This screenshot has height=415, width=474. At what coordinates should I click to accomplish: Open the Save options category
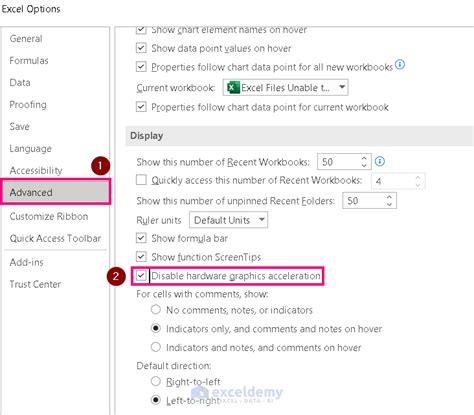19,127
